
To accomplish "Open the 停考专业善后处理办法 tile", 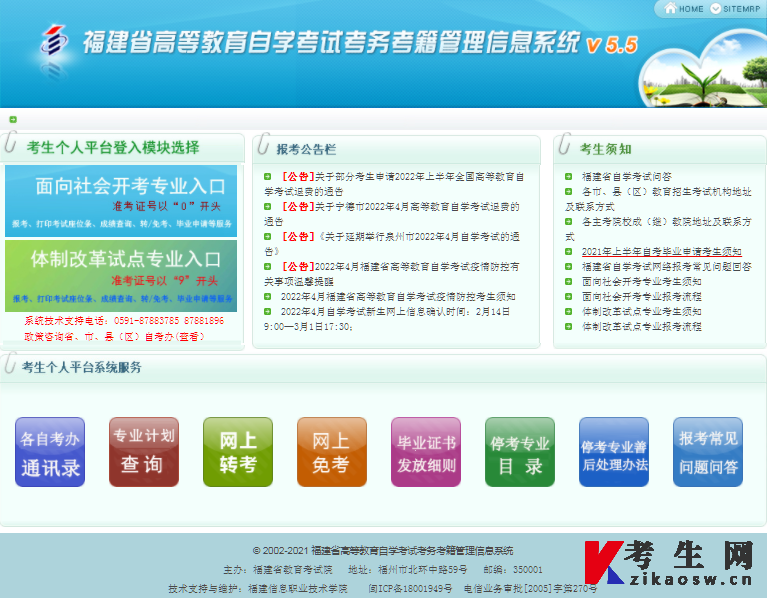I will point(613,452).
